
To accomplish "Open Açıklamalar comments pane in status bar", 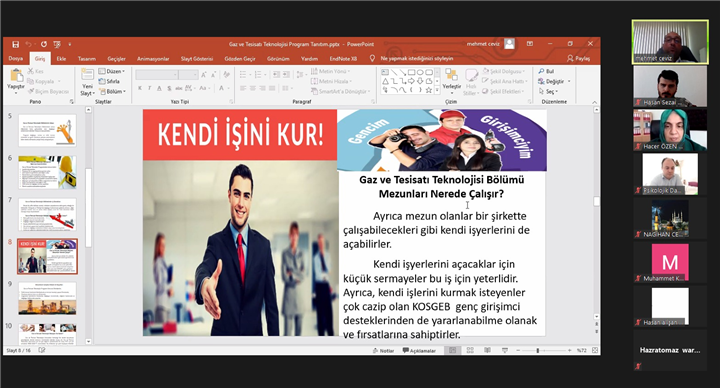I will tap(419, 350).
